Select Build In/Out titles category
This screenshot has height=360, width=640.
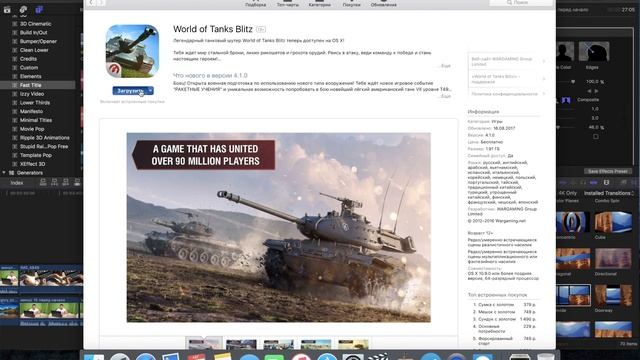[x=33, y=33]
